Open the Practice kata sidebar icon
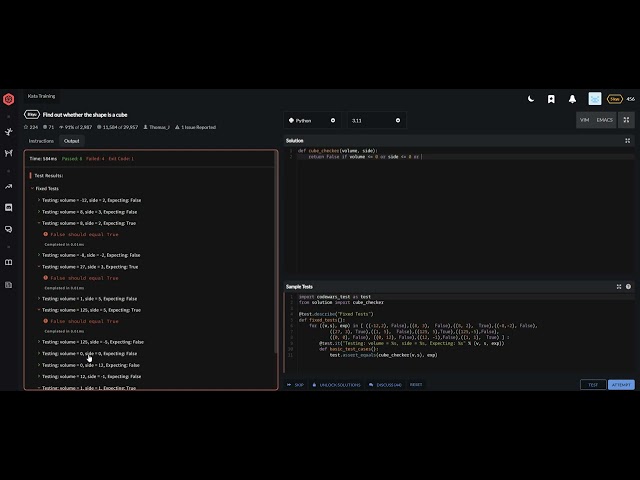Screen dimensions: 640x480 tap(9, 131)
